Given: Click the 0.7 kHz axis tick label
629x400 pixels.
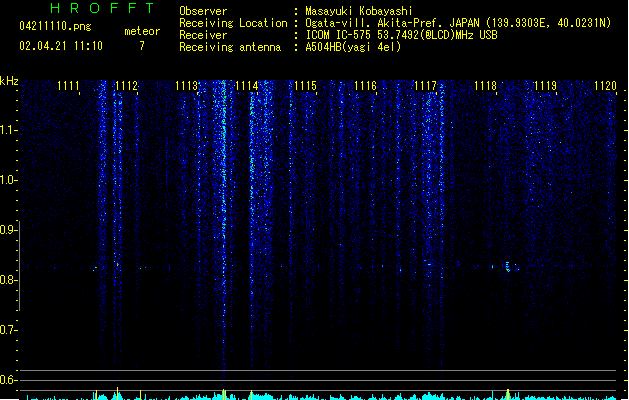Looking at the screenshot, I should point(8,330).
